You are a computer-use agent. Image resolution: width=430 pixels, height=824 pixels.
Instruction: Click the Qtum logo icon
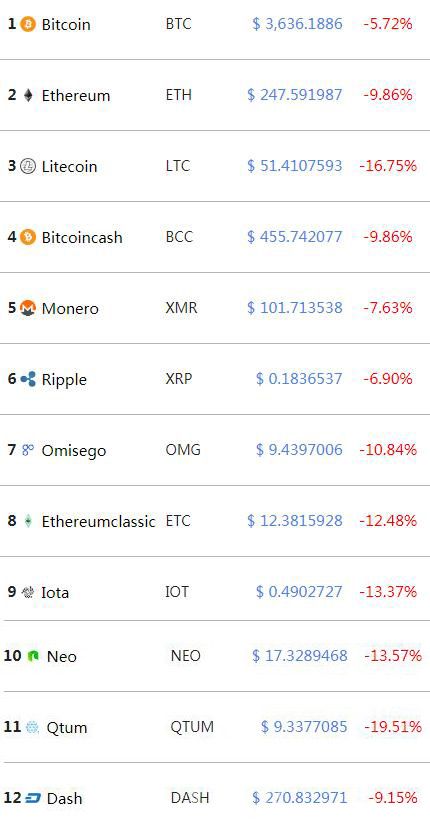pyautogui.click(x=33, y=727)
